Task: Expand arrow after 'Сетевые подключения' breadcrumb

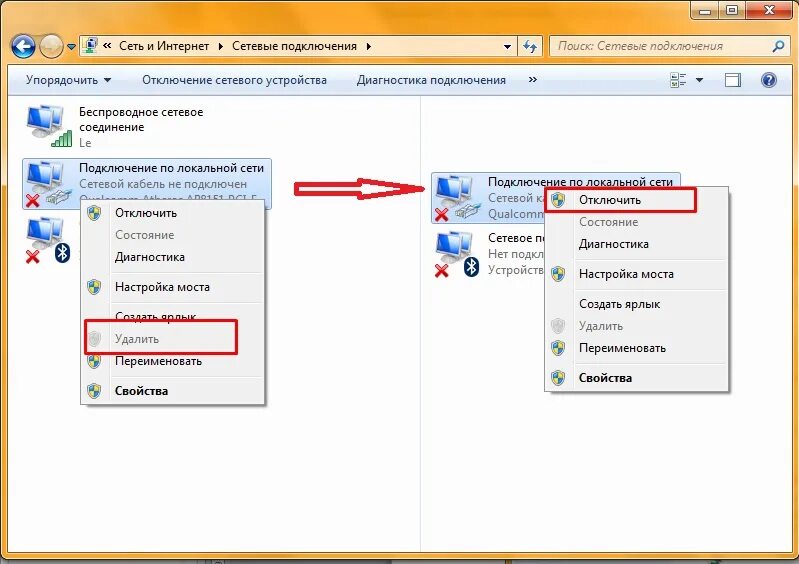Action: [368, 46]
